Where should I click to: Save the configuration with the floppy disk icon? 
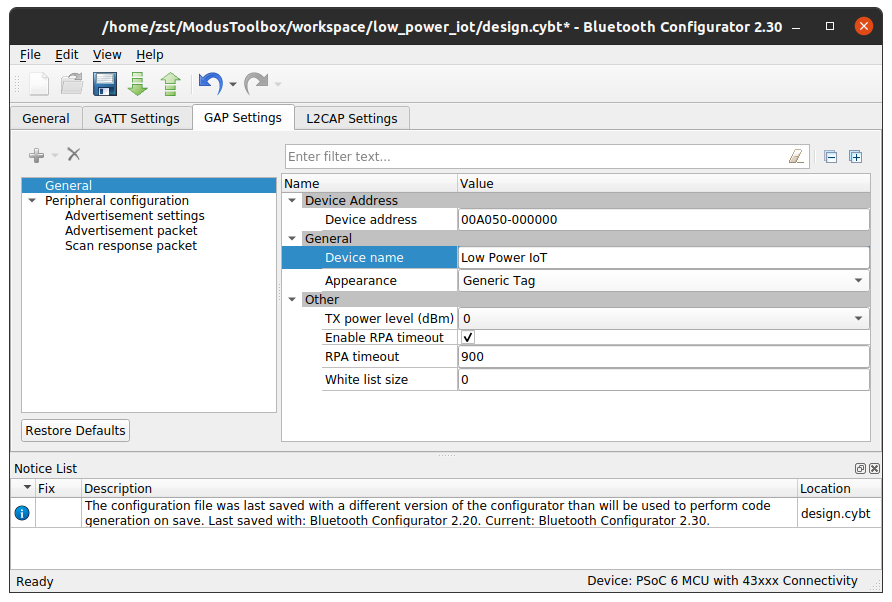105,84
